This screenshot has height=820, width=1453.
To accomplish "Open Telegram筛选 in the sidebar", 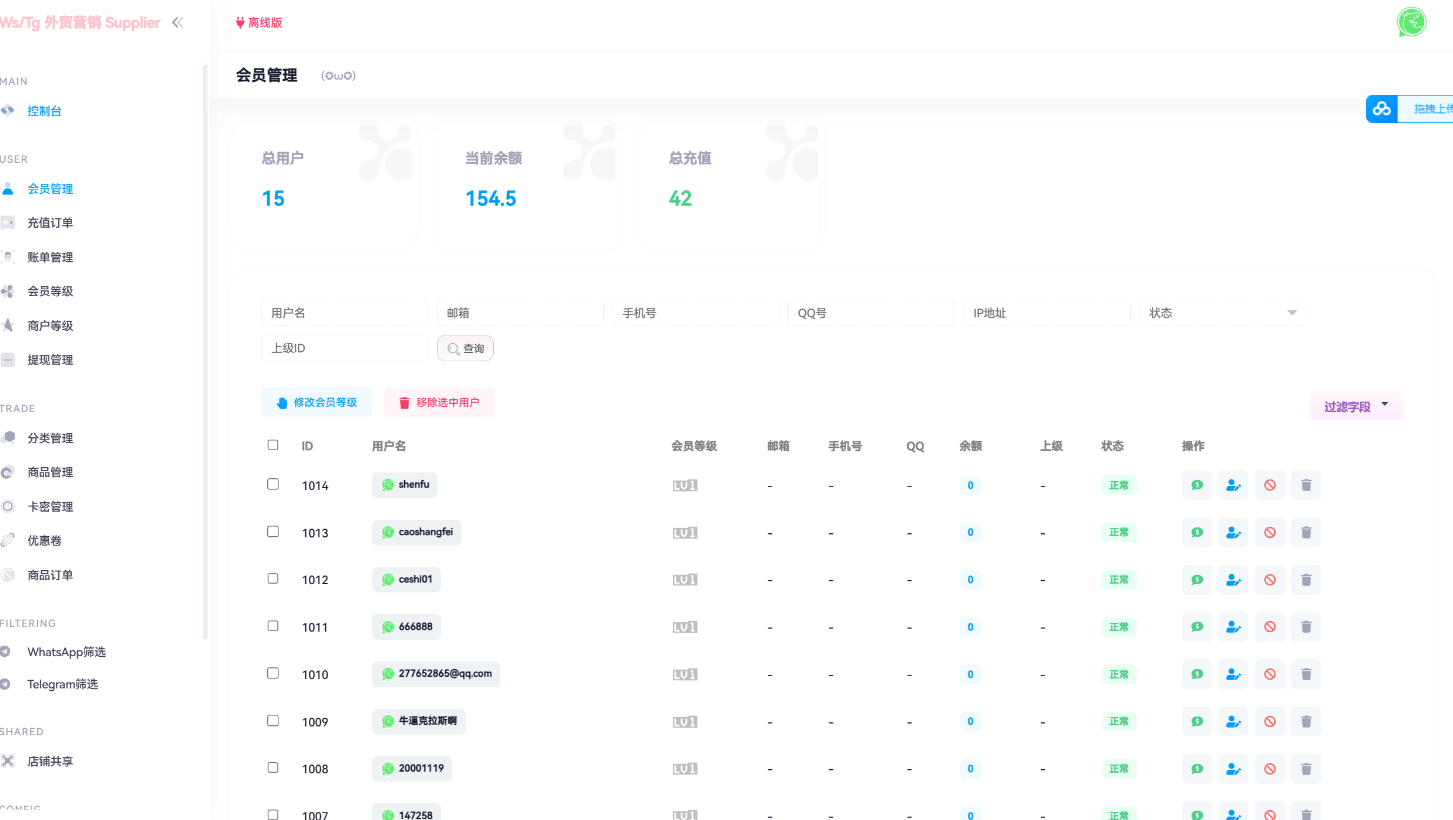I will click(x=62, y=684).
